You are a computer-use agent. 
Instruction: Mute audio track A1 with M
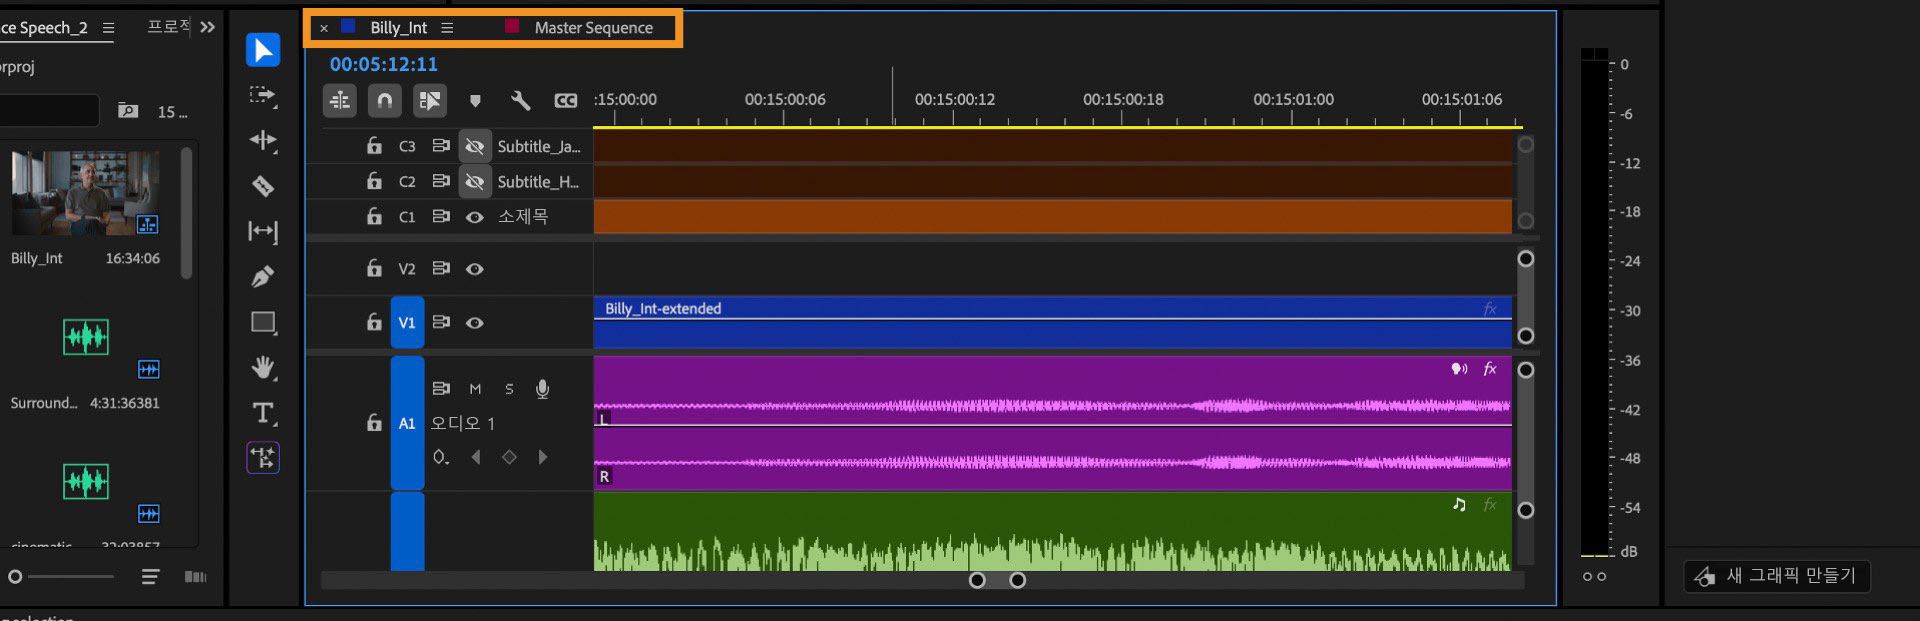click(475, 389)
